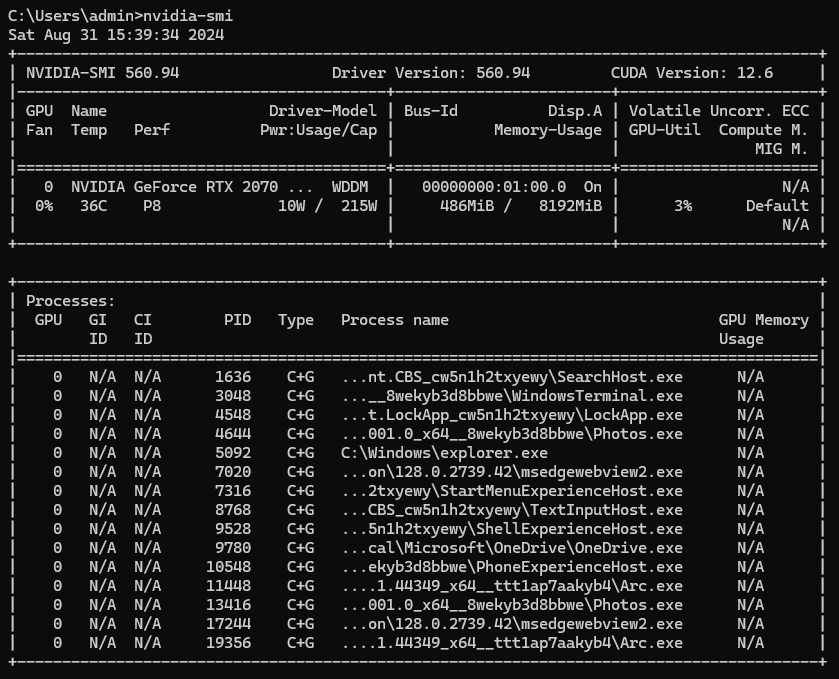Click the Process name column header
839x679 pixels.
click(x=395, y=320)
